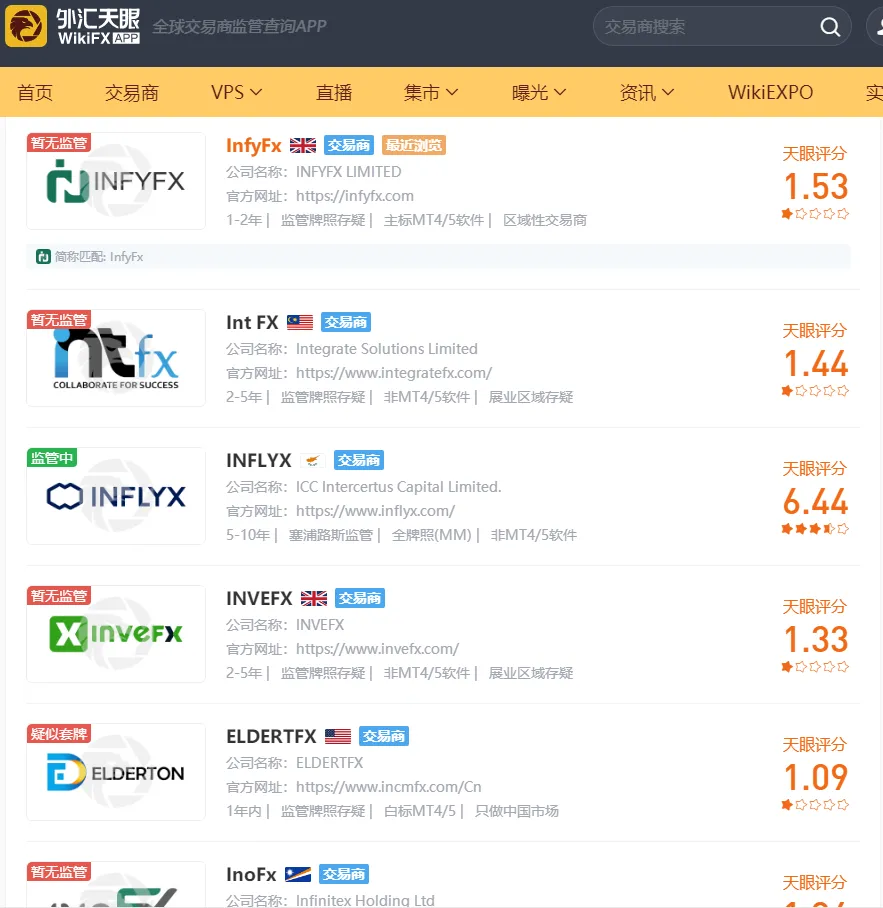Image resolution: width=883 pixels, height=908 pixels.
Task: Open the INFYFX logo thumbnail
Action: (x=116, y=181)
